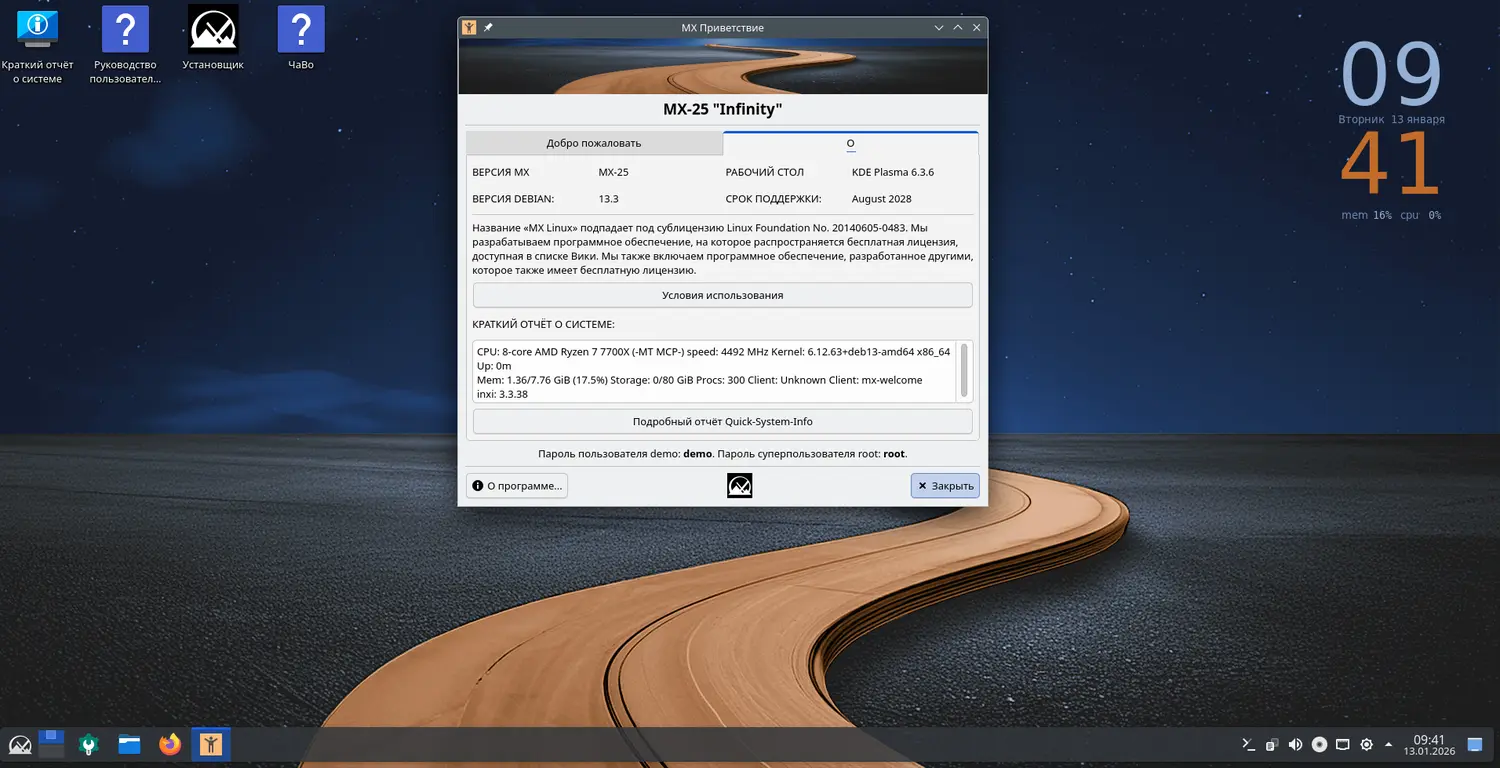Switch to the Добро пожаловать tab
Screen dimensions: 1500x768
pyautogui.click(x=594, y=143)
